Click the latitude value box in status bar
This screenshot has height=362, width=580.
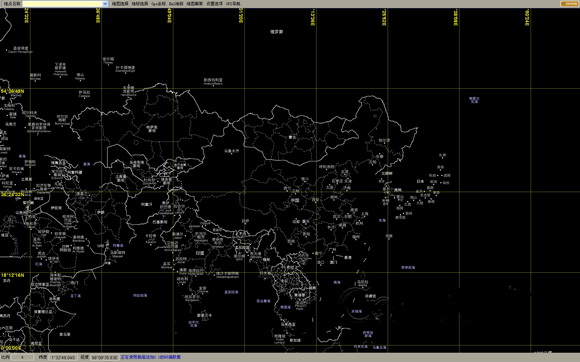(x=63, y=358)
